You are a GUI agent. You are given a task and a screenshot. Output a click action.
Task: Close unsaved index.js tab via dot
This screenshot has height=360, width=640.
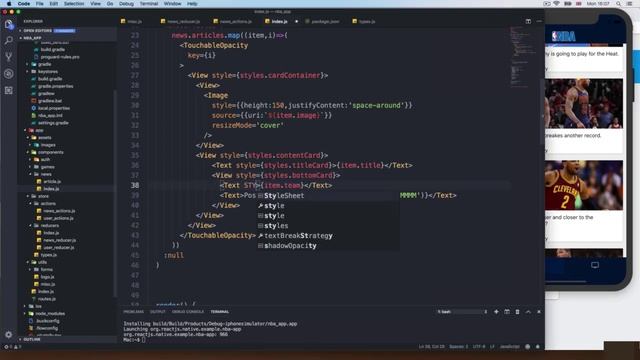(x=296, y=21)
